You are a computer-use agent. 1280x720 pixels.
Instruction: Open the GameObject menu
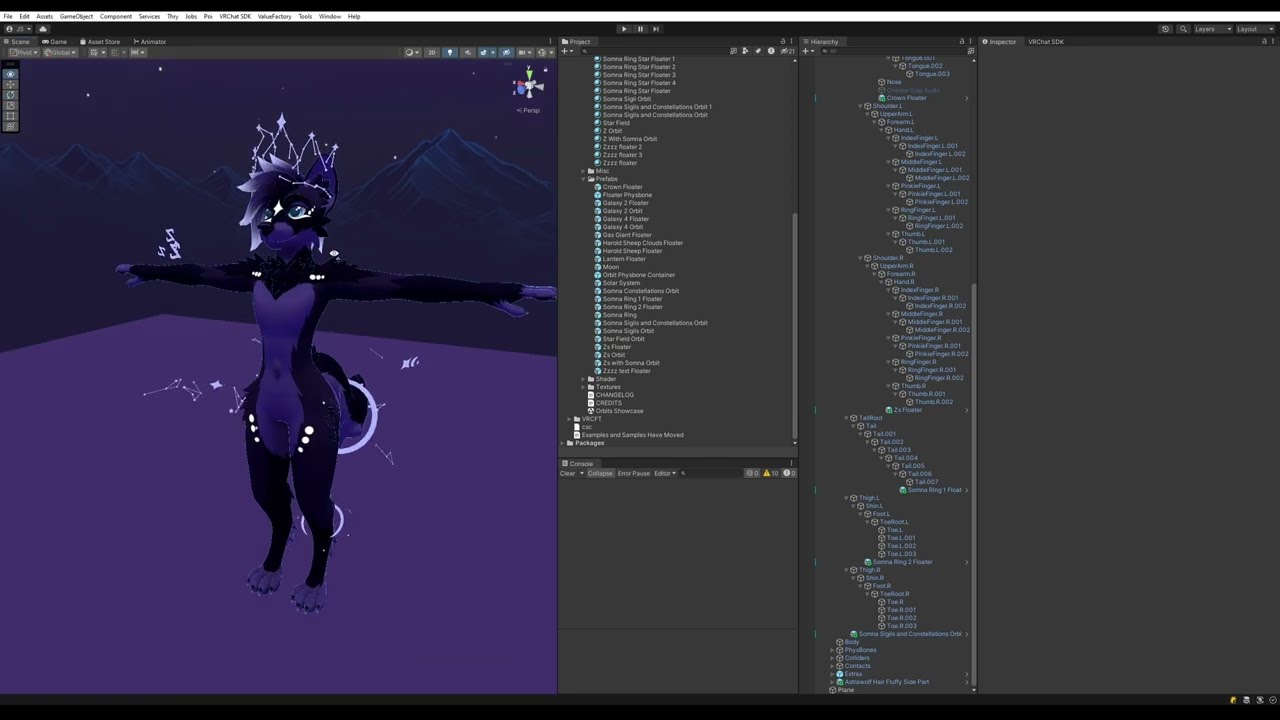(x=76, y=16)
